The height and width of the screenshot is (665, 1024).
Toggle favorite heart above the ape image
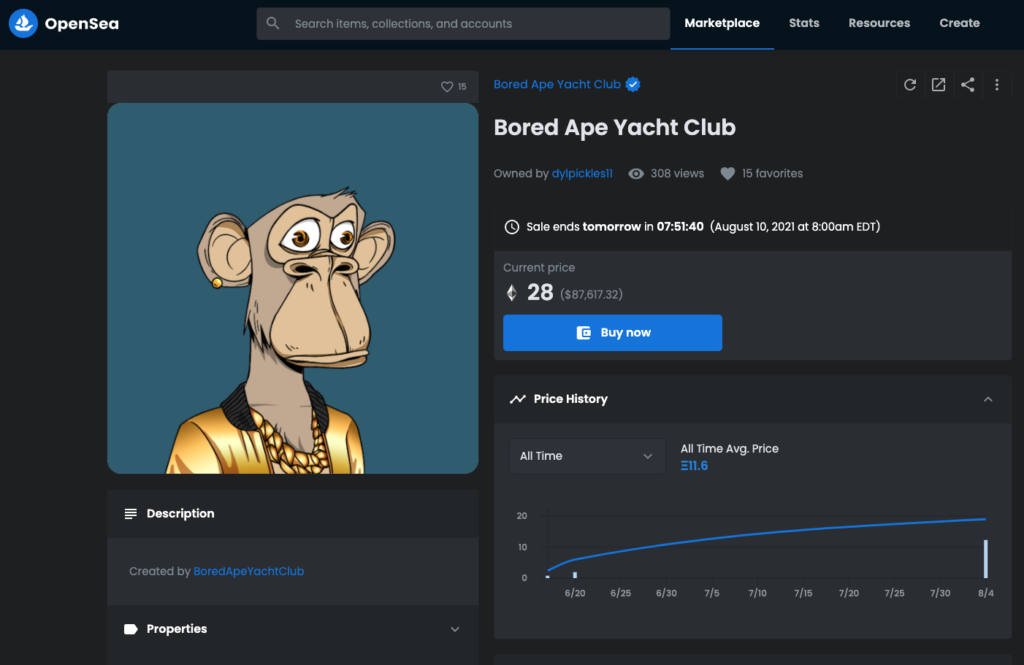(x=447, y=86)
